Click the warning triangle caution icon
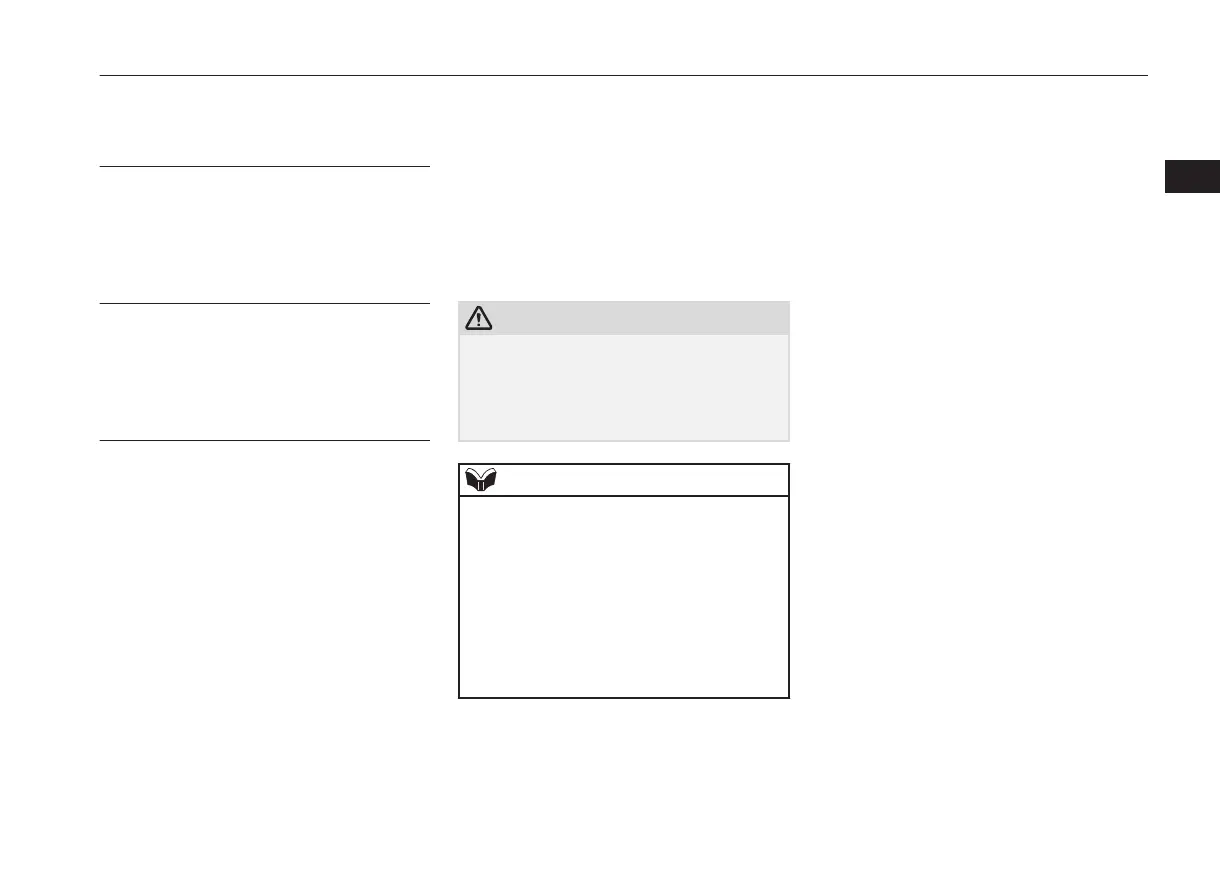Viewport: 1220px width, 871px height. [x=479, y=319]
